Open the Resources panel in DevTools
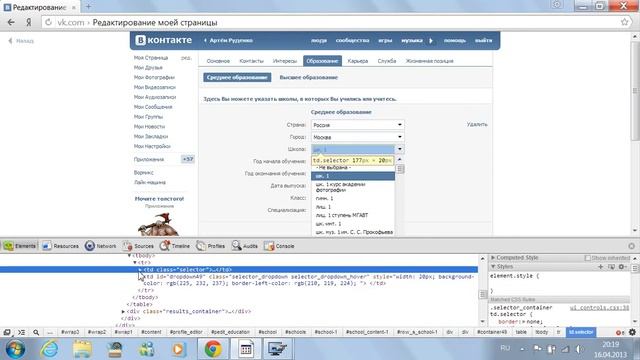640x360 pixels. click(x=60, y=246)
